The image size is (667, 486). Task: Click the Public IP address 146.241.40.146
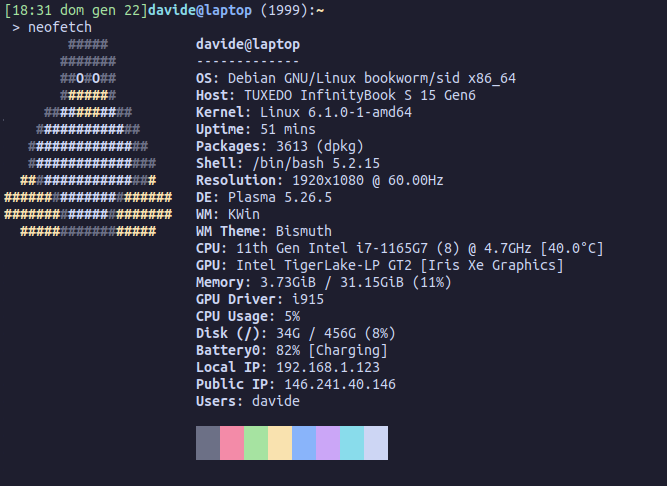tap(340, 384)
